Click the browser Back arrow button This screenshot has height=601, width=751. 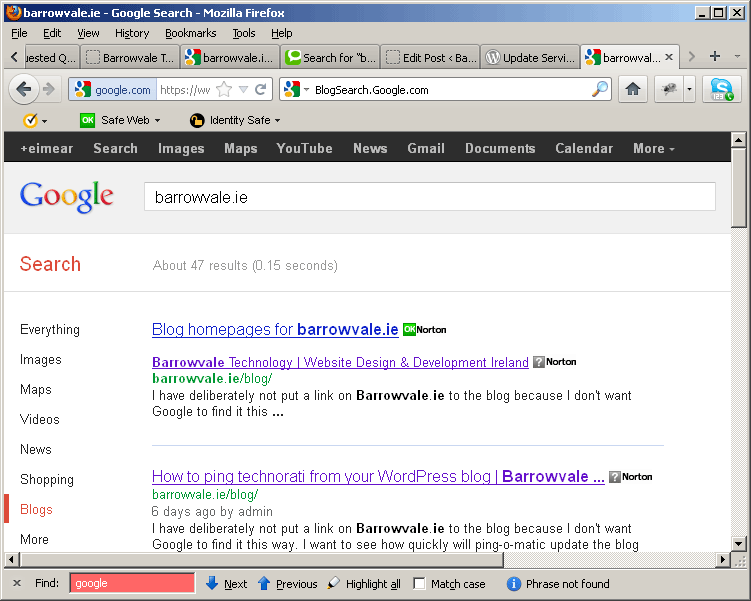pyautogui.click(x=23, y=89)
